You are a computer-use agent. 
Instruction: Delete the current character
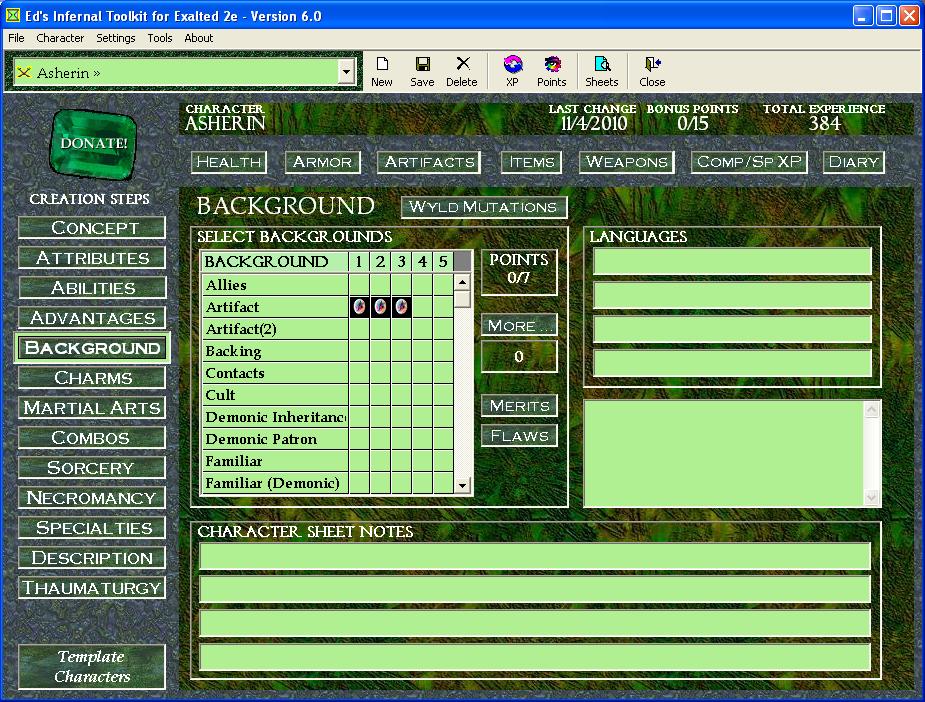tap(462, 72)
